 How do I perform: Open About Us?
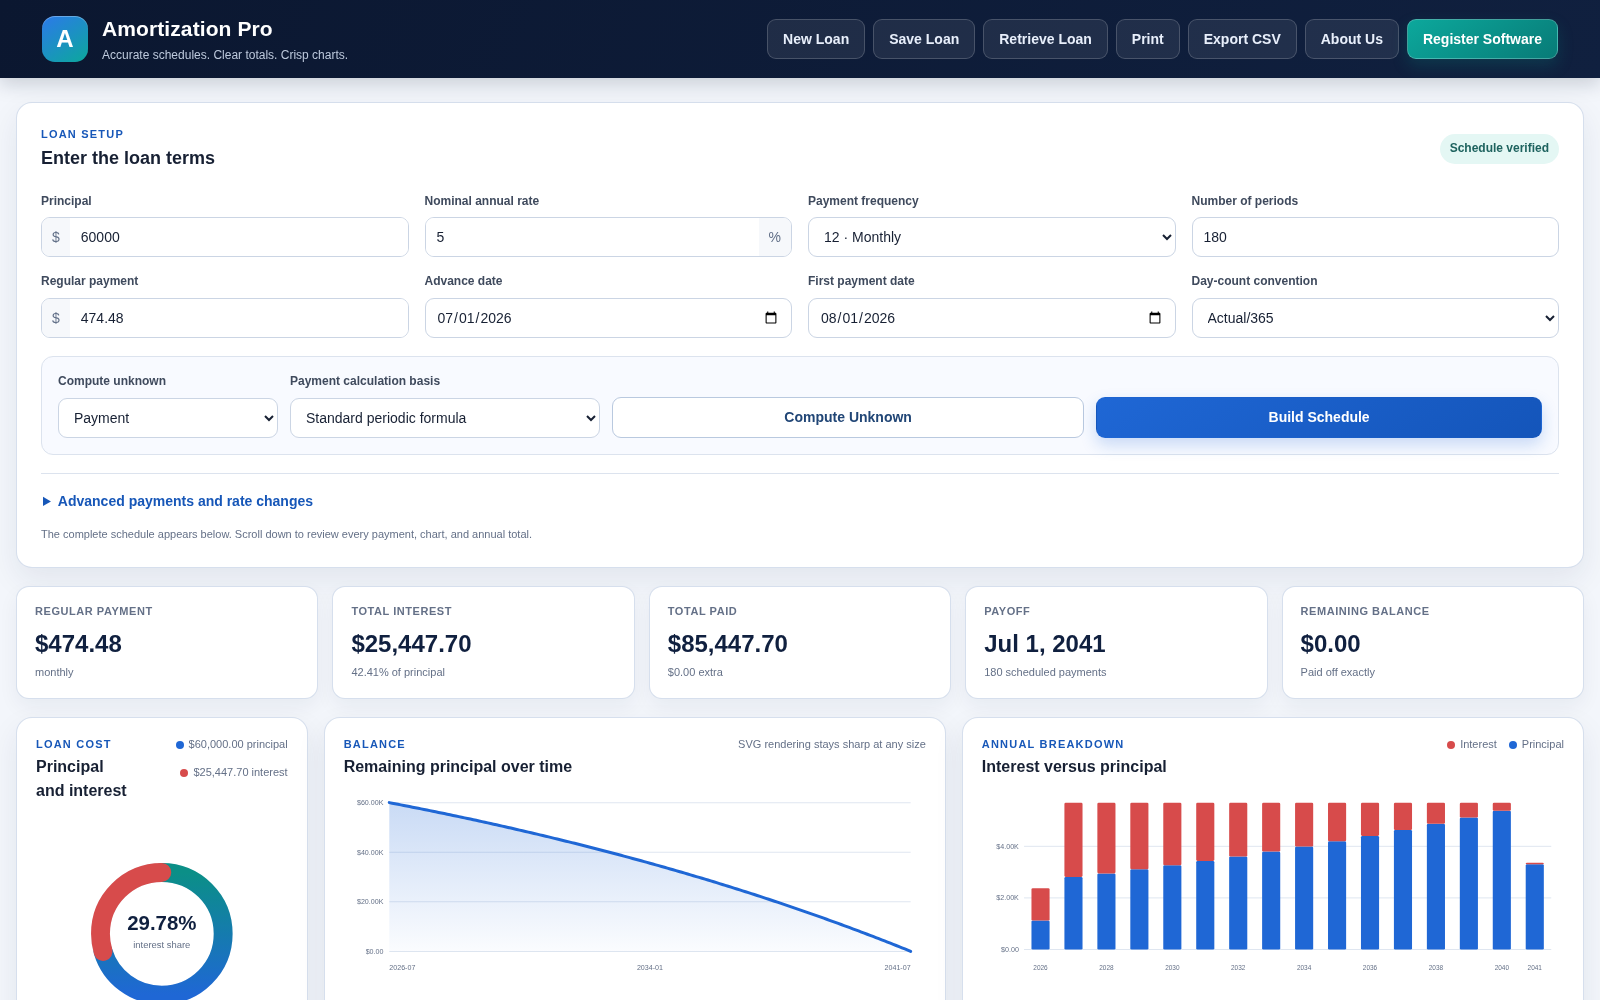pos(1352,39)
